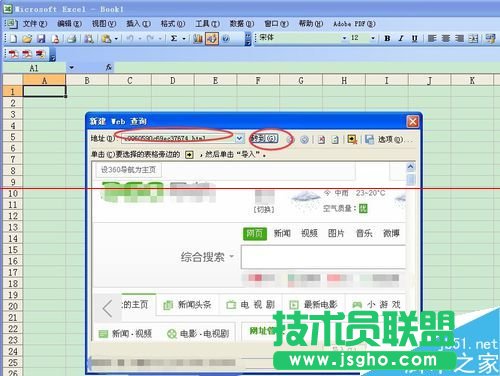500x376 pixels.
Task: Align cell text right
Action: click(x=459, y=39)
